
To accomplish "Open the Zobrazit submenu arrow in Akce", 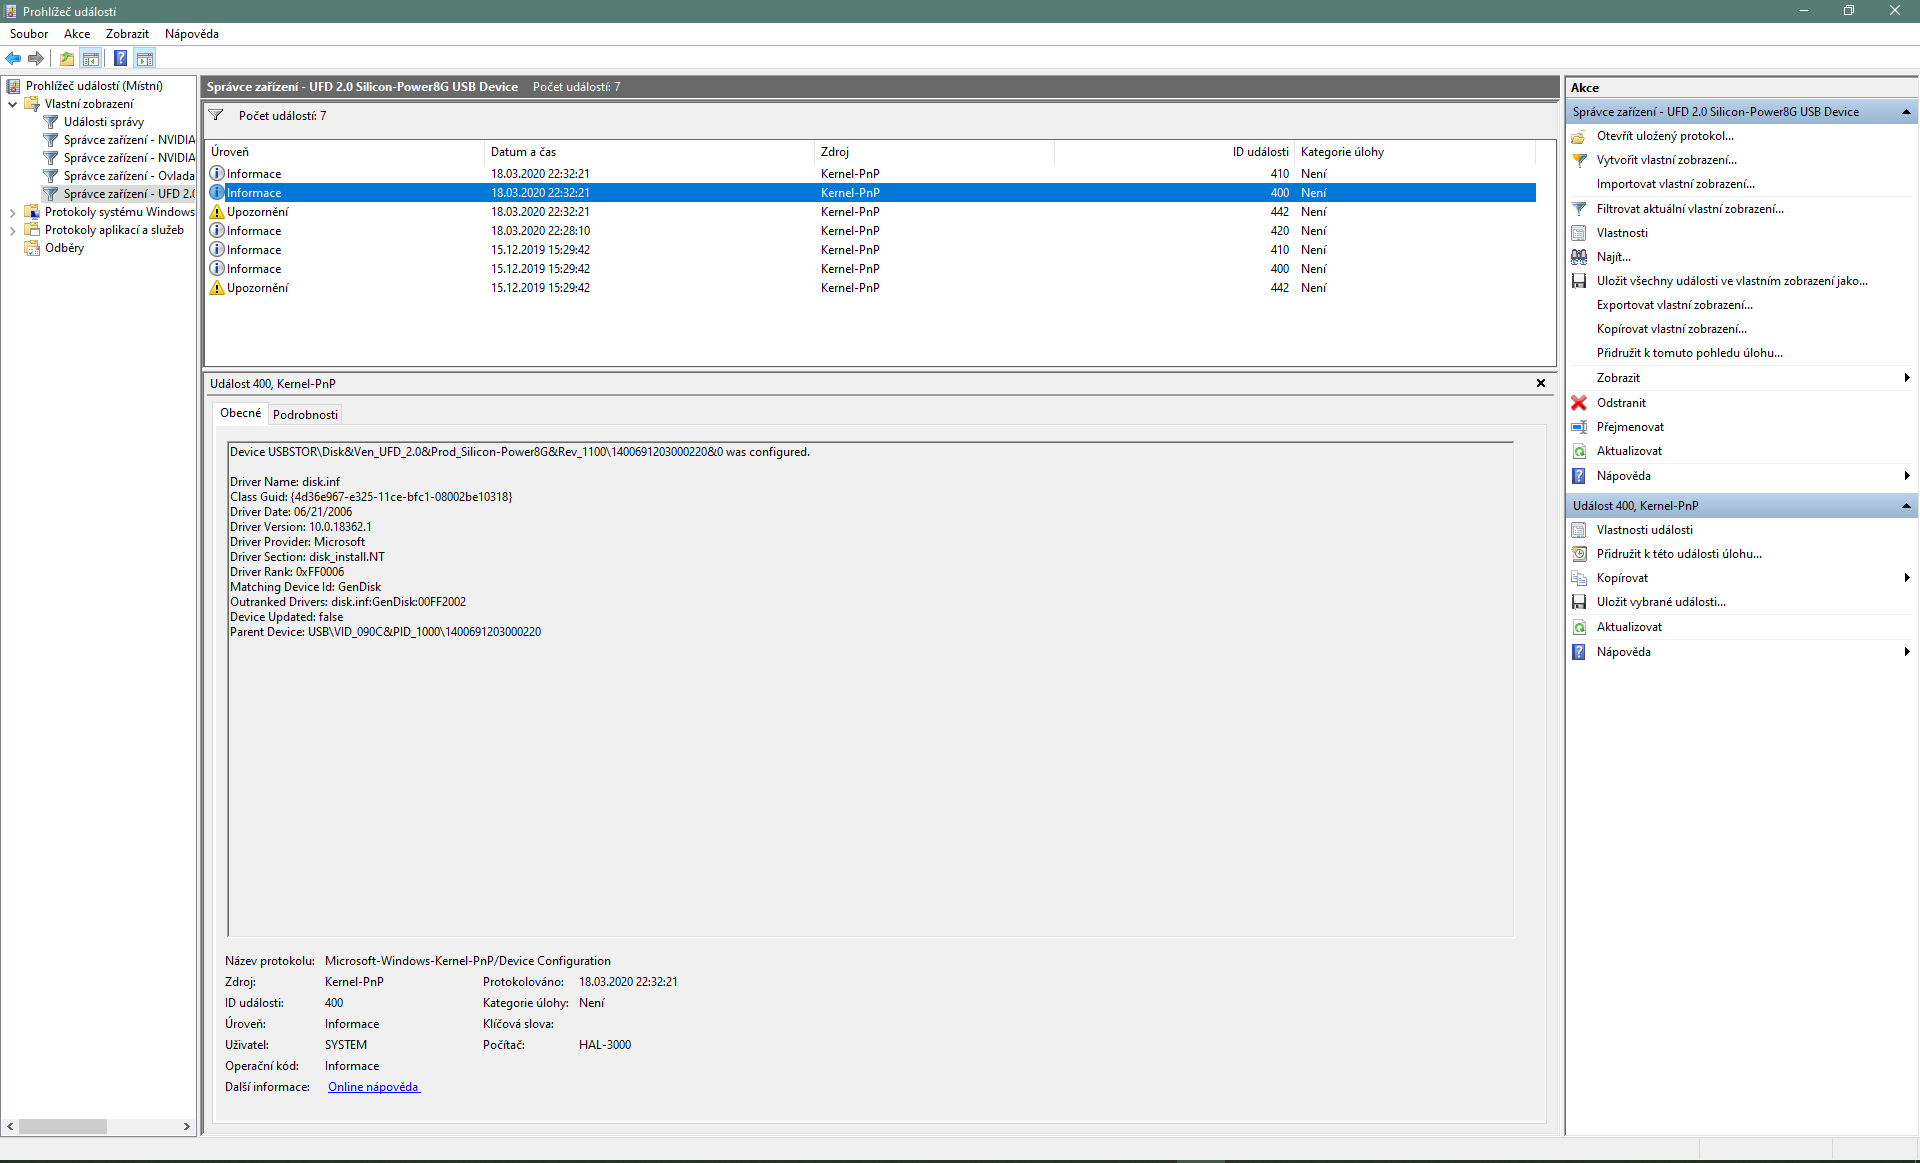I will (x=1907, y=378).
